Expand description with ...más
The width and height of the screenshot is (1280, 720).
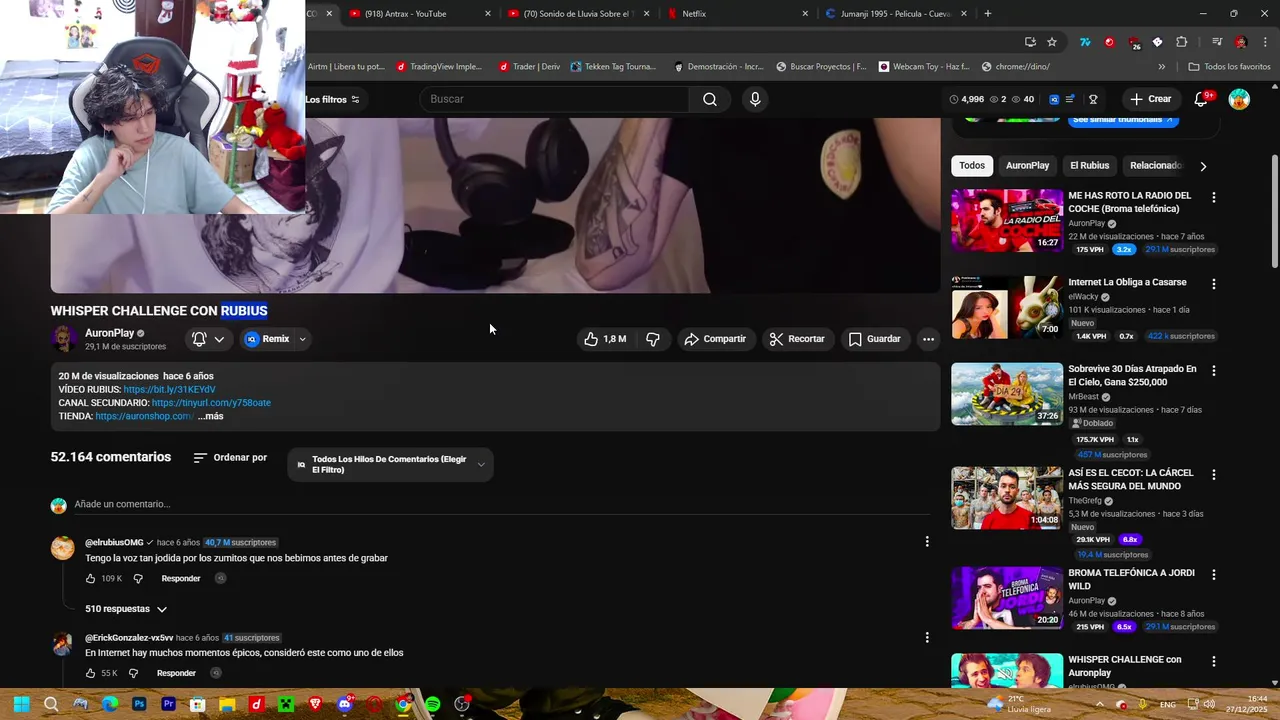pos(210,416)
